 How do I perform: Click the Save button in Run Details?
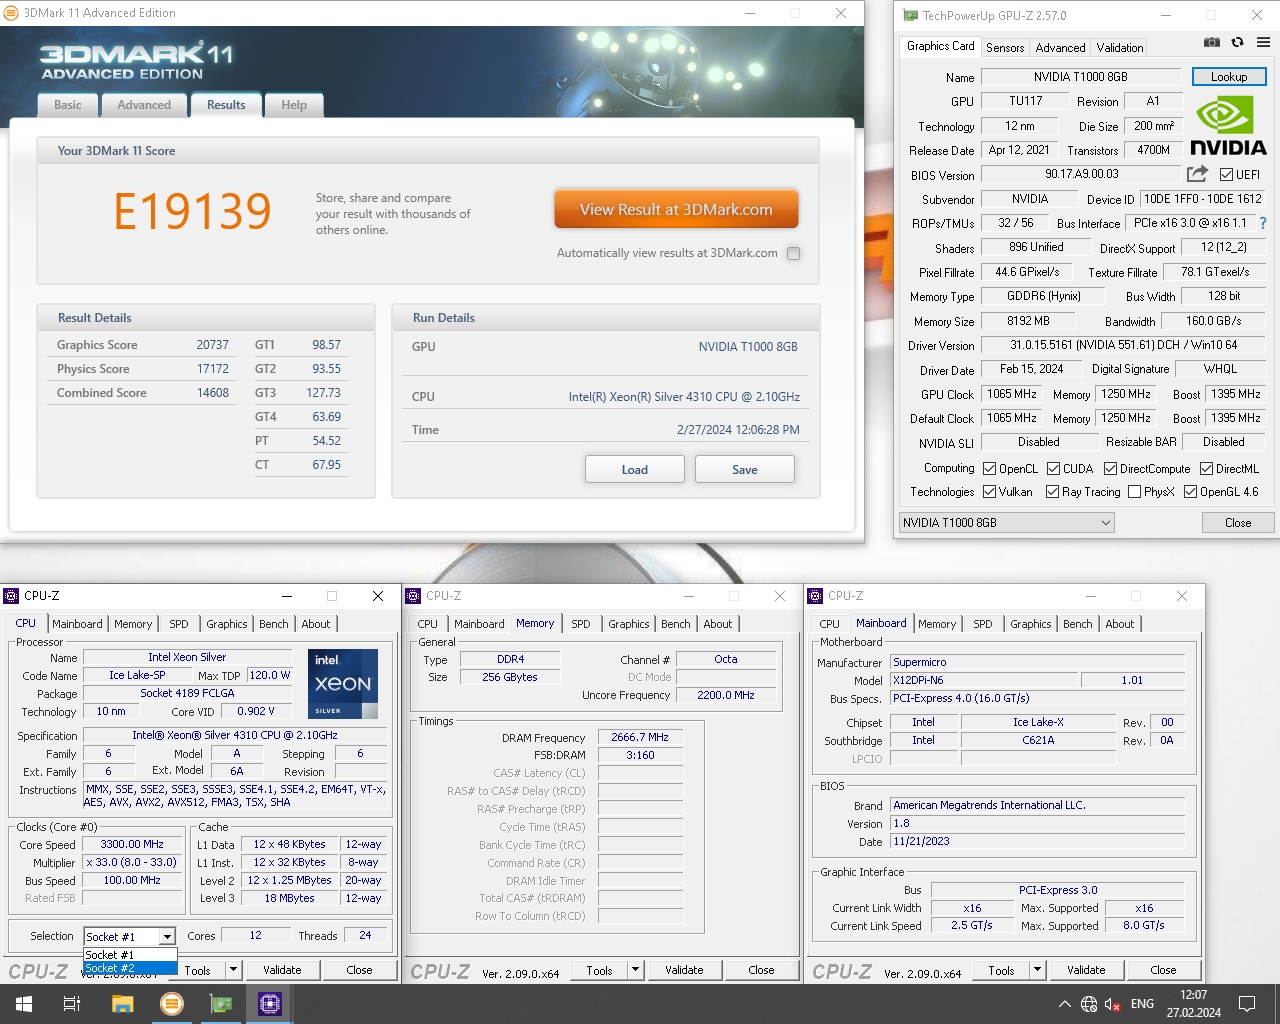point(745,469)
